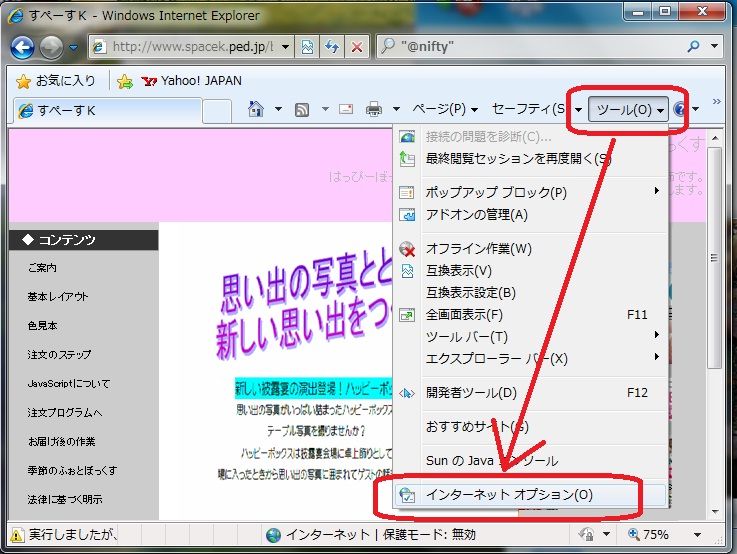
Task: Click the Back navigation button
Action: [24, 46]
